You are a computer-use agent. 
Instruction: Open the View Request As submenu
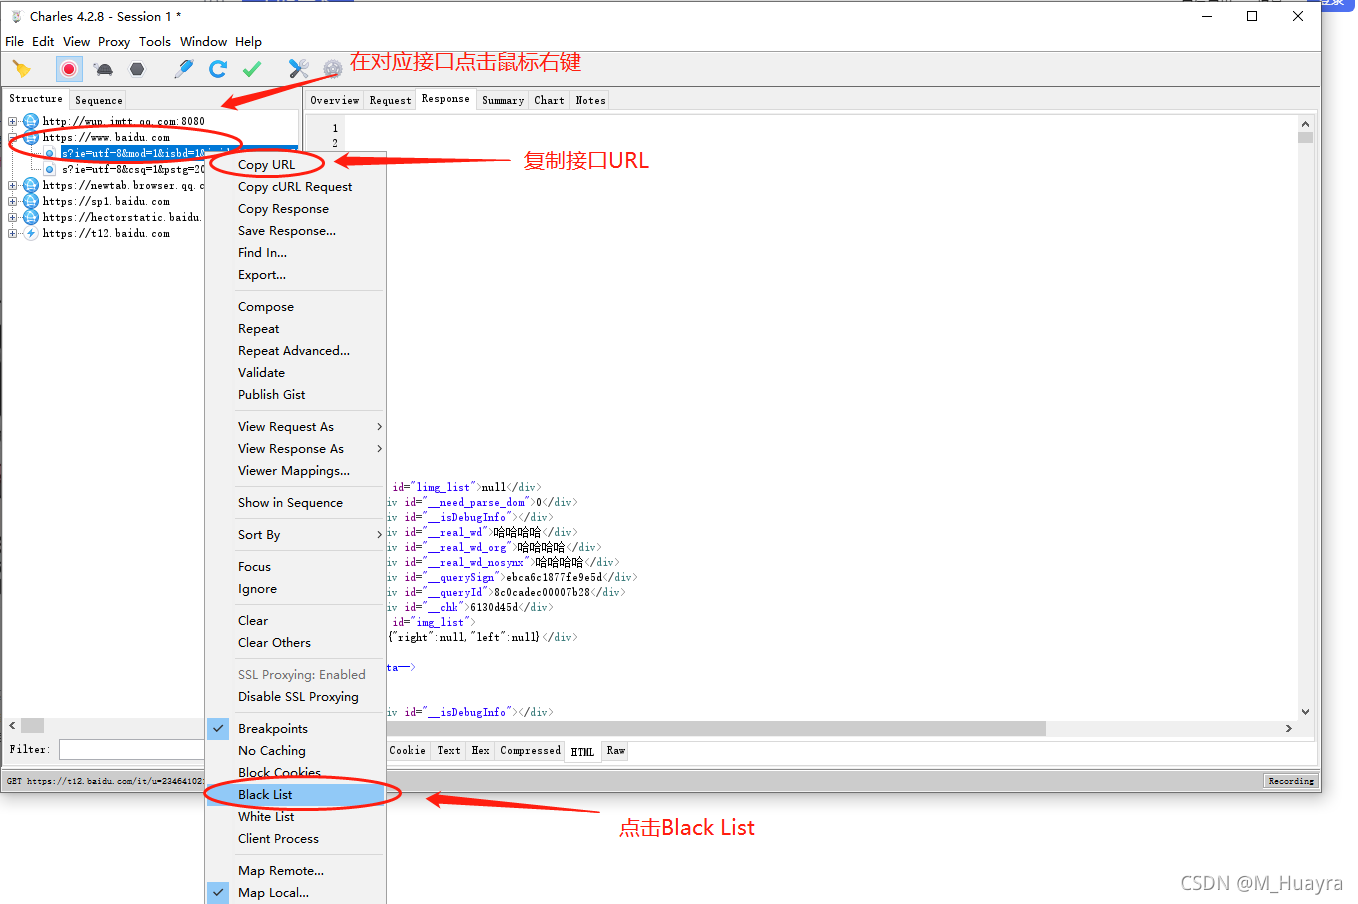(295, 427)
